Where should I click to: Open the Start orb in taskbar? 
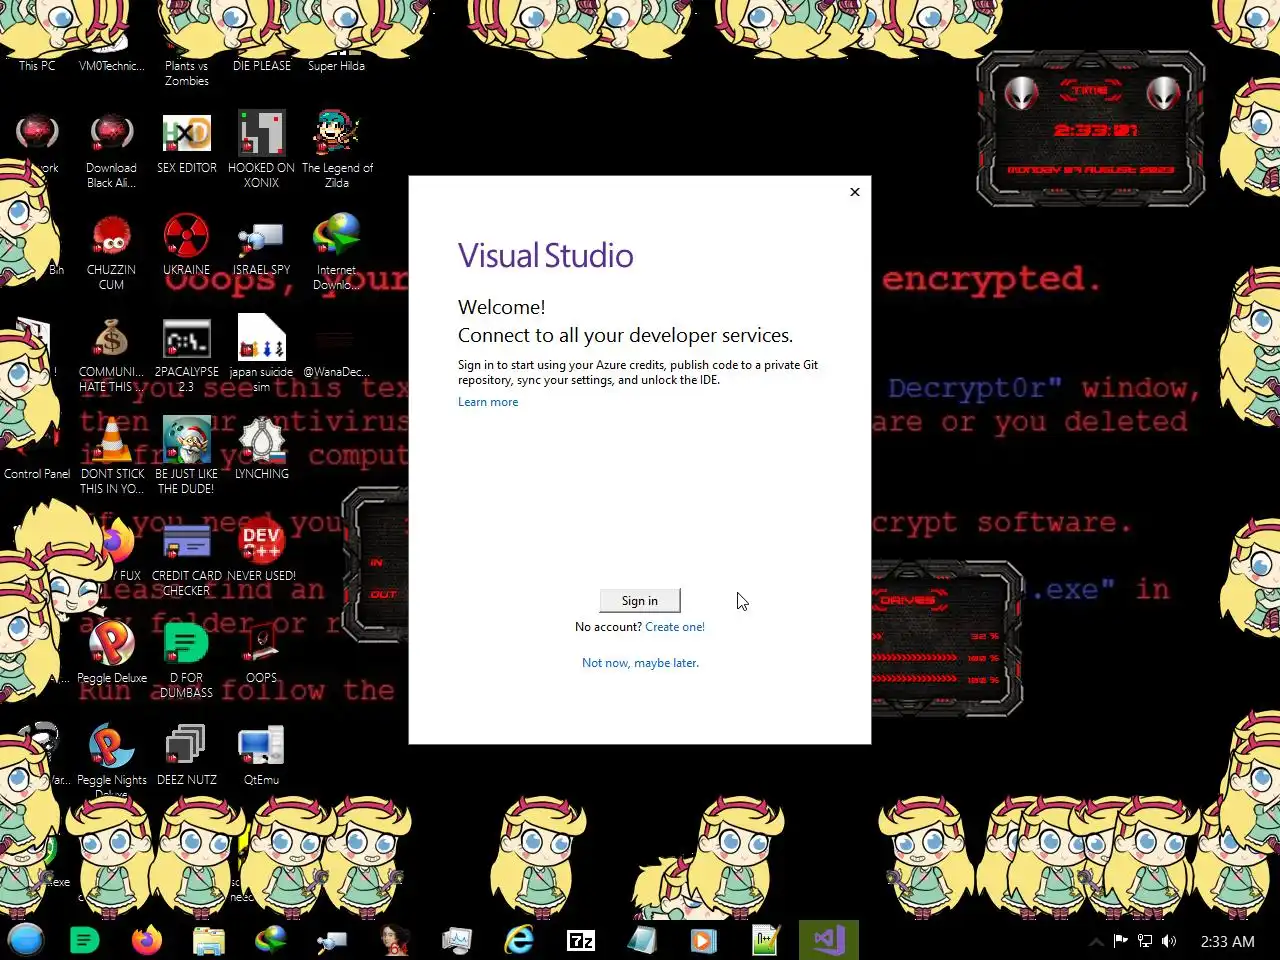[x=26, y=940]
